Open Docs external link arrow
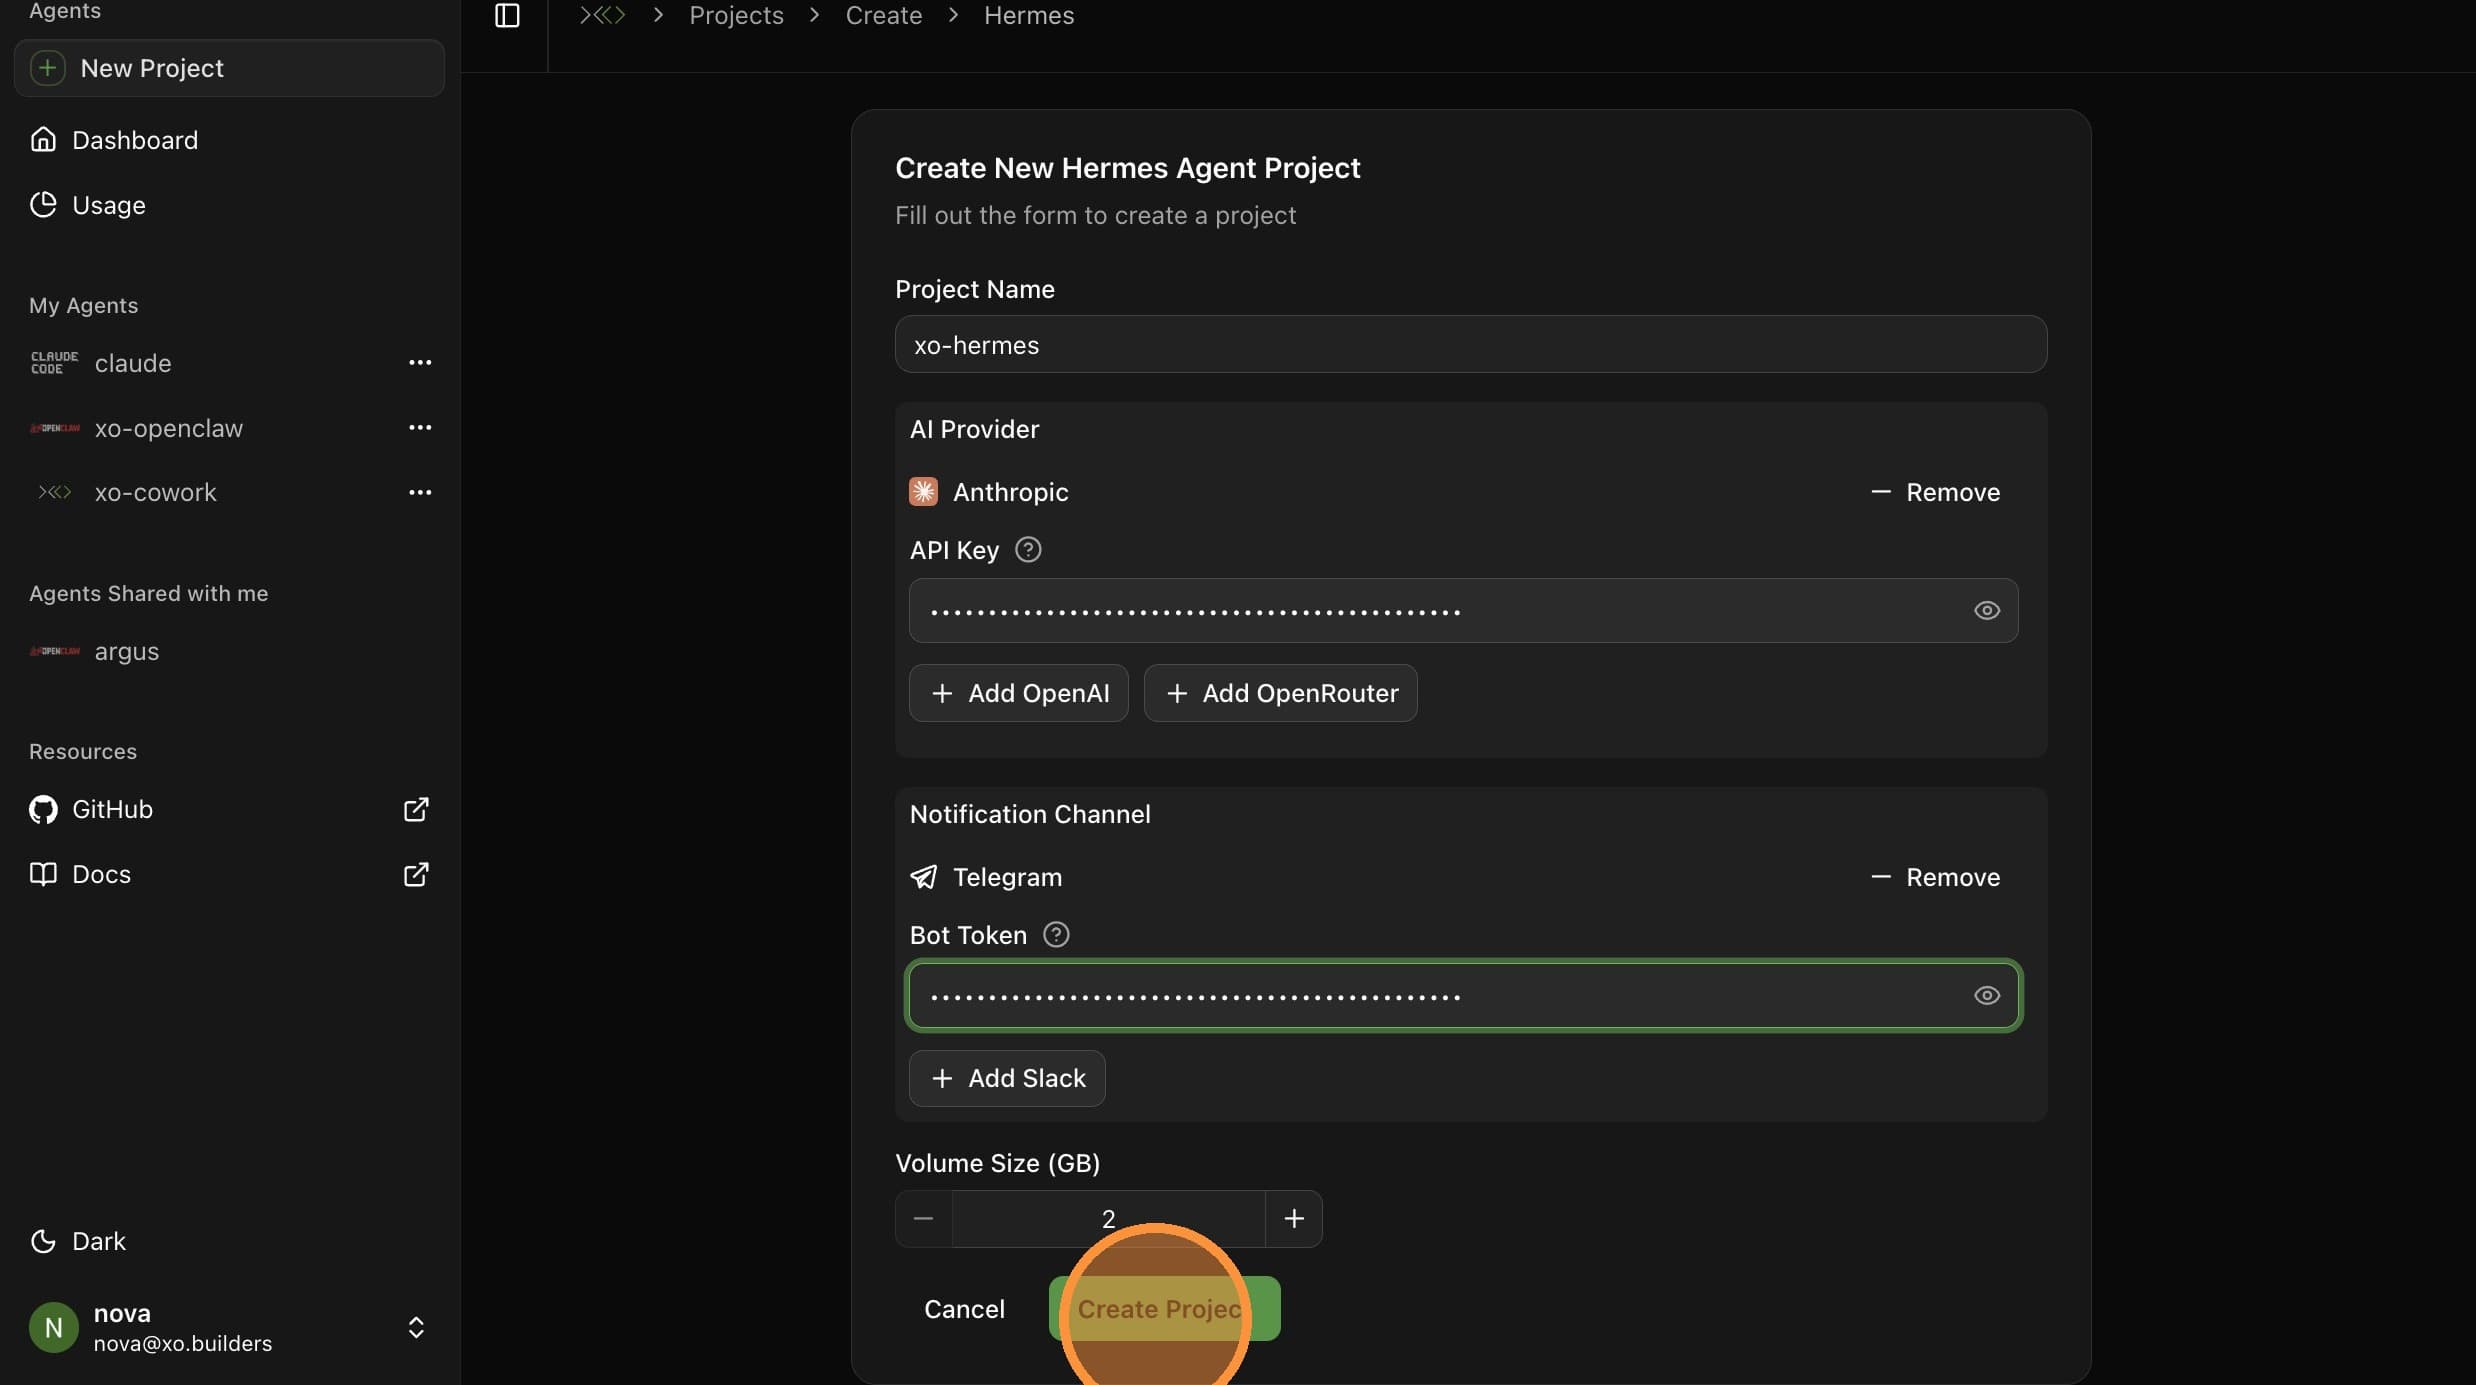Viewport: 2476px width, 1385px height. click(416, 874)
